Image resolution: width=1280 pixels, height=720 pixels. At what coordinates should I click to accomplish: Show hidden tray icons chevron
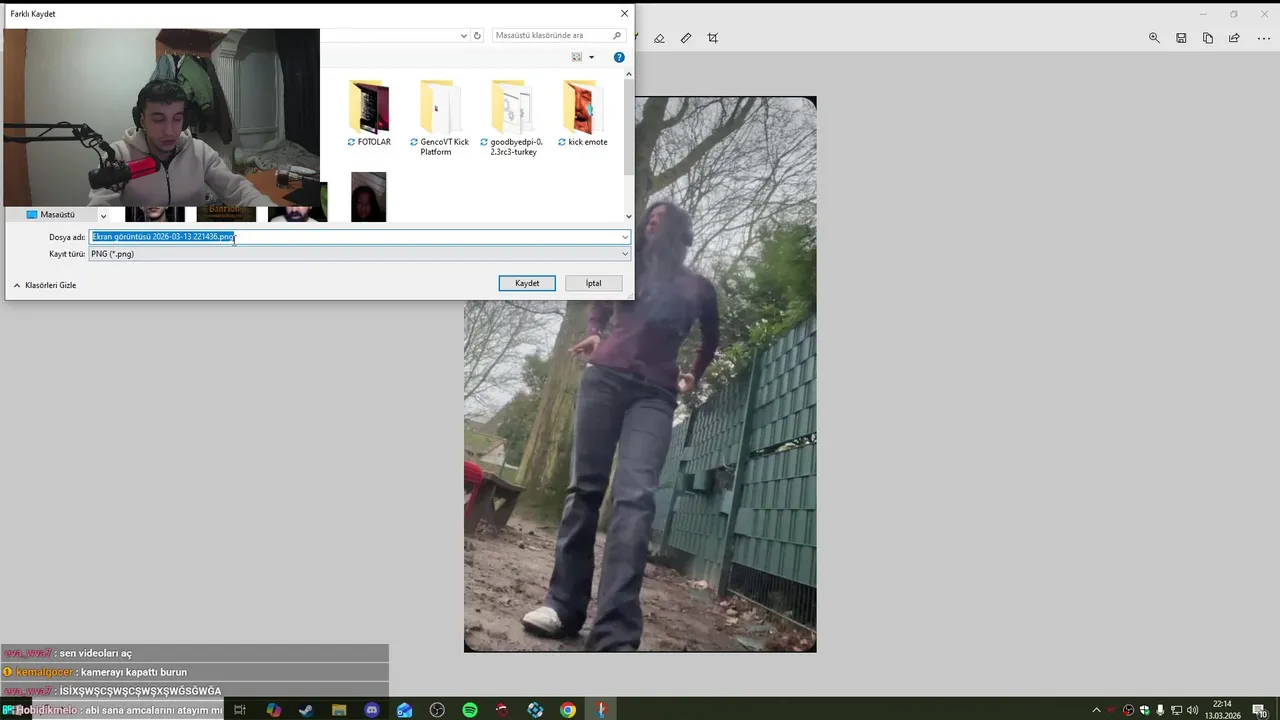pyautogui.click(x=1096, y=710)
